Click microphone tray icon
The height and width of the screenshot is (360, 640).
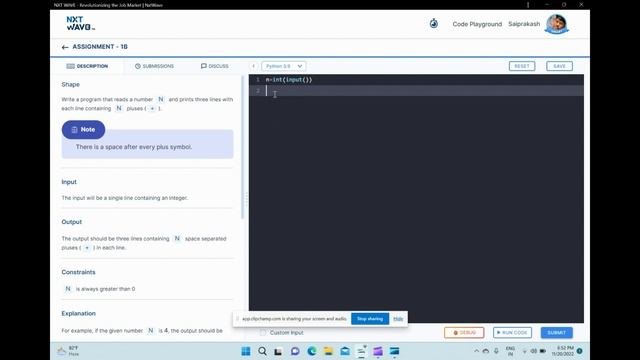tap(496, 351)
